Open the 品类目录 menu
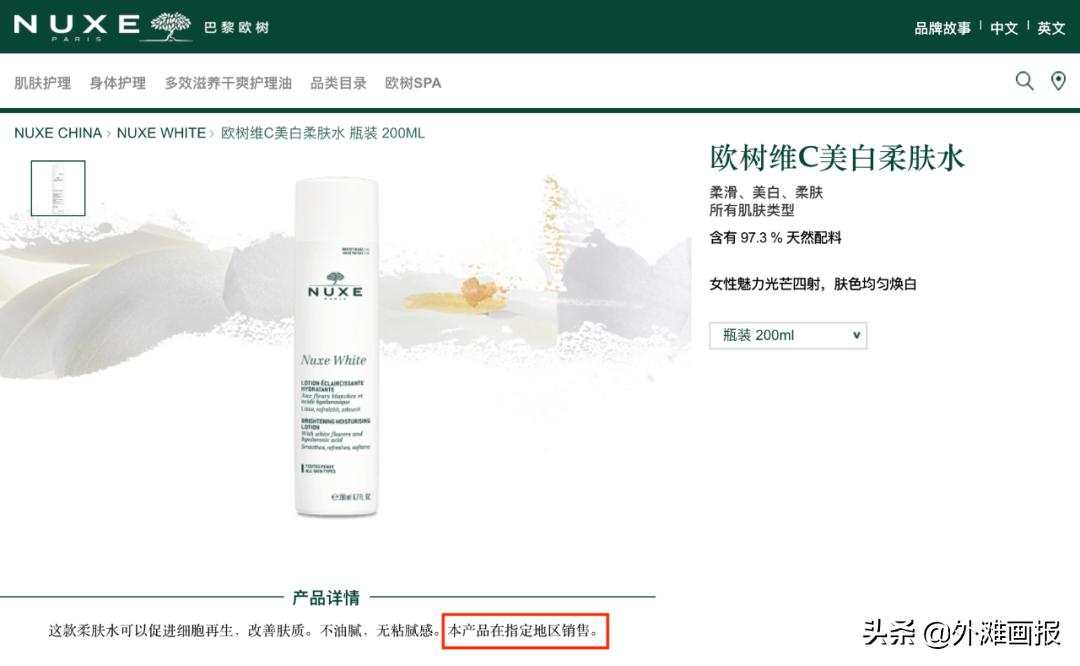1080x666 pixels. [x=338, y=83]
